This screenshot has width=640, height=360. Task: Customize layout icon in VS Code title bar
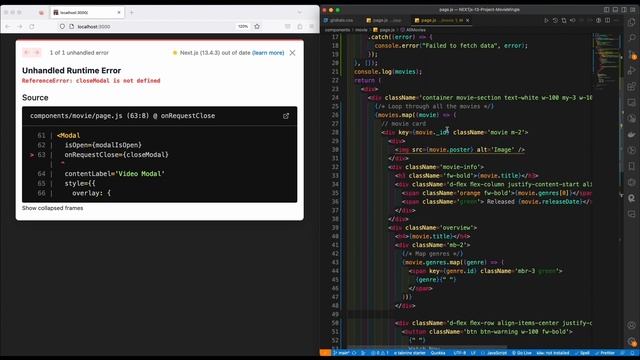point(633,10)
